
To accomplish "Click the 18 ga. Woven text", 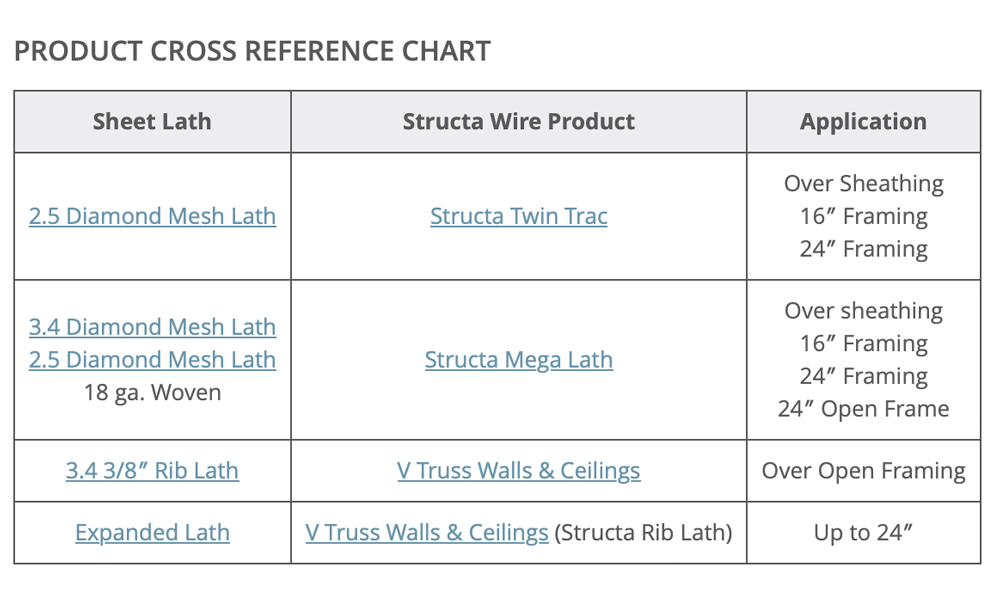I will coord(152,393).
